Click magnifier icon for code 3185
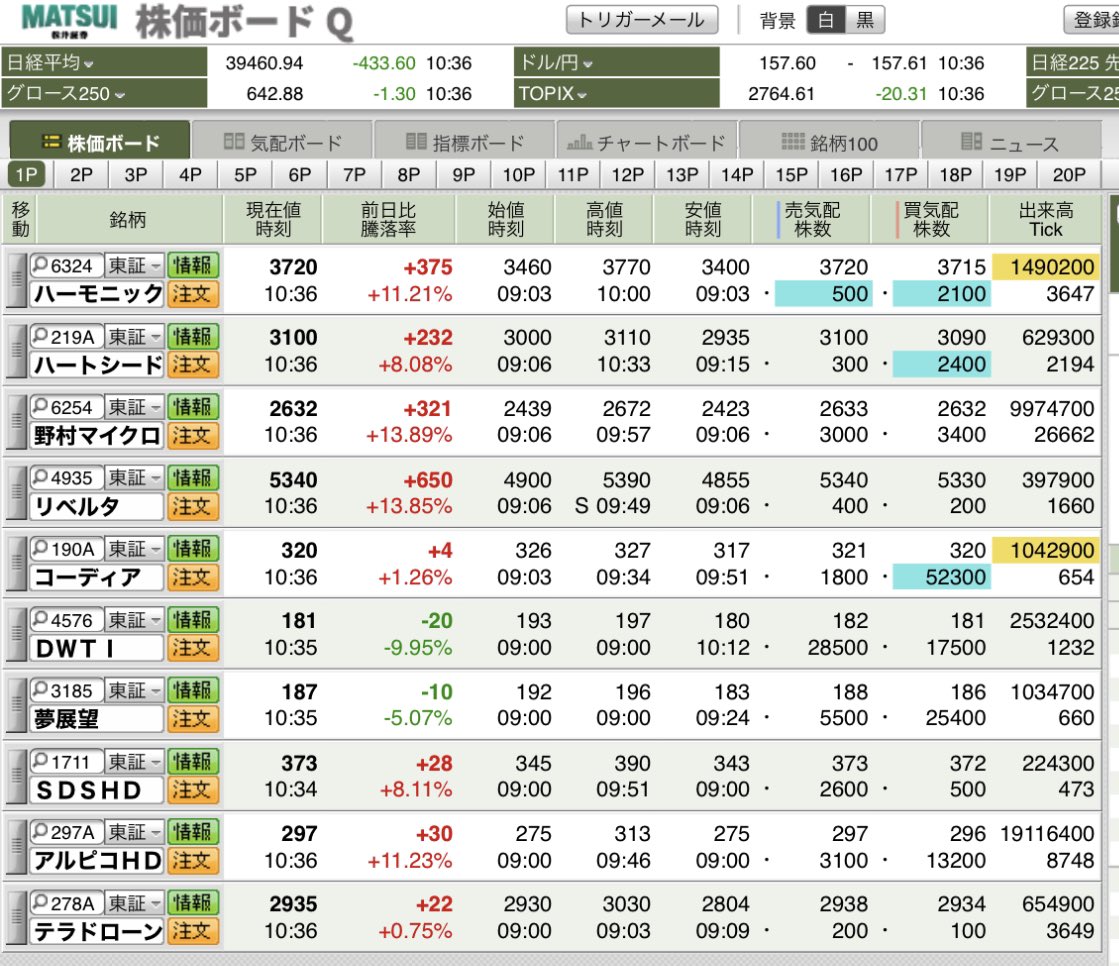This screenshot has height=966, width=1119. 40,690
